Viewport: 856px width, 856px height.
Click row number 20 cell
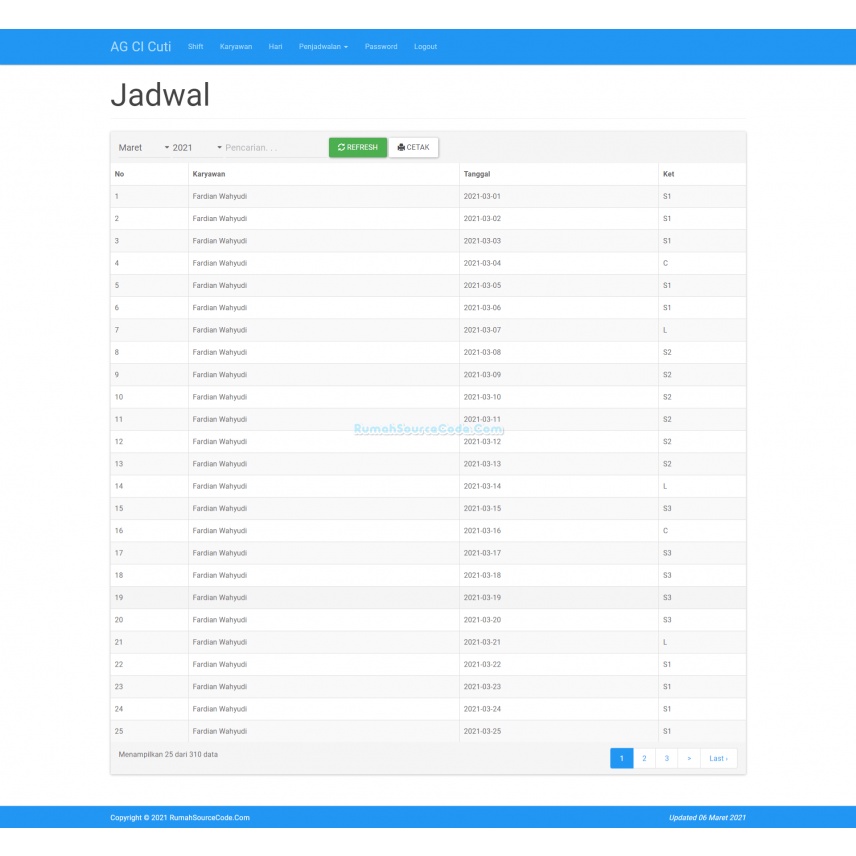[x=149, y=620]
